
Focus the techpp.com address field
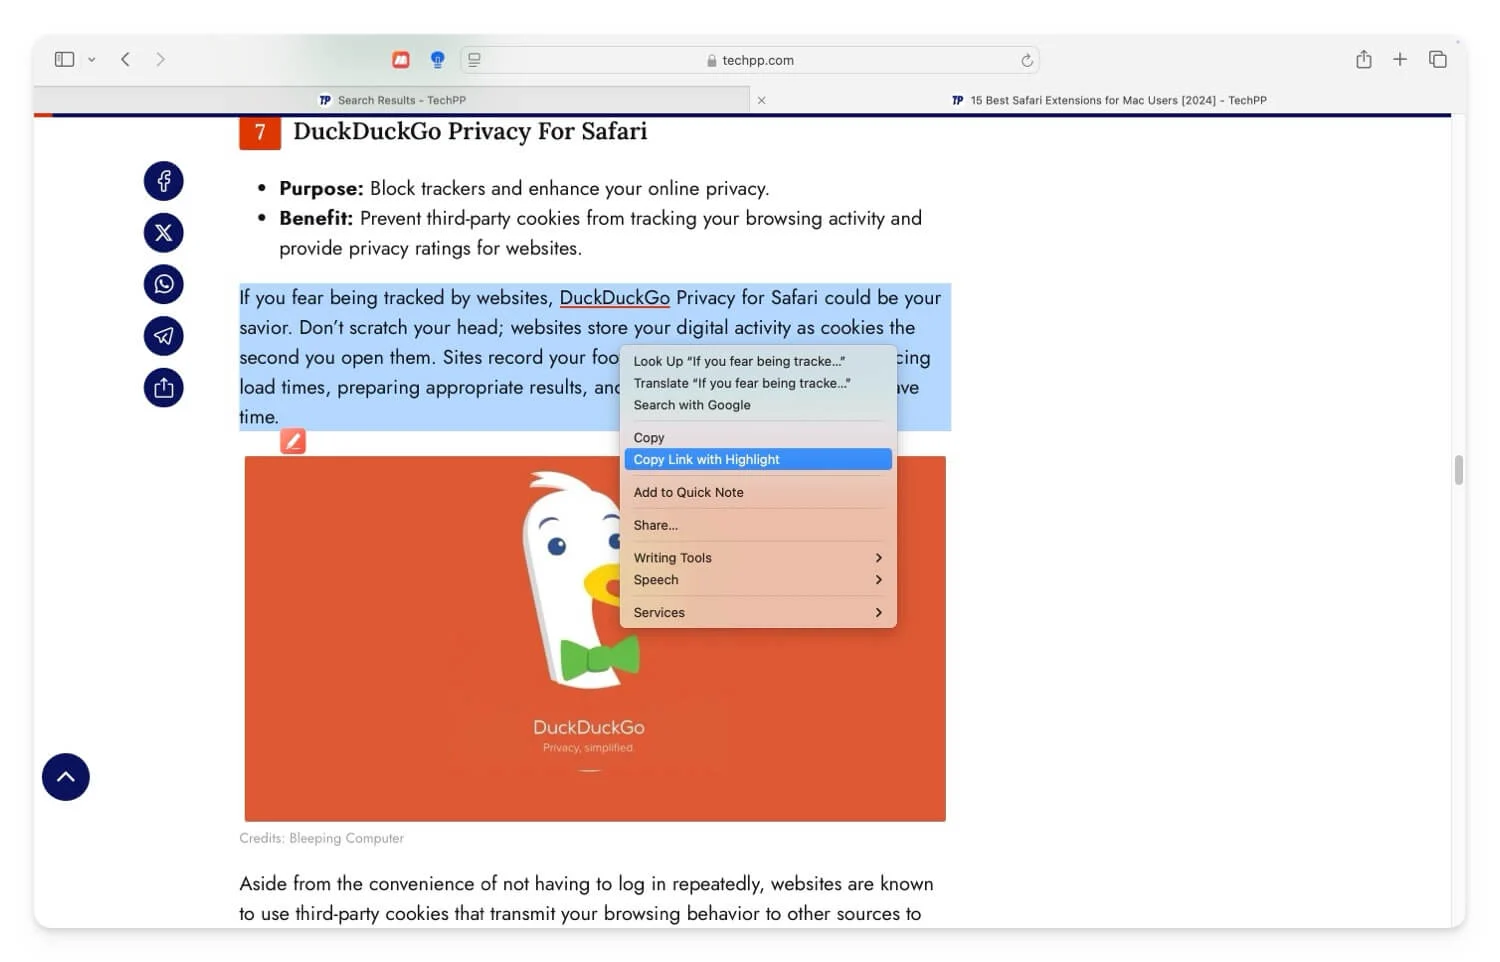[x=750, y=60]
